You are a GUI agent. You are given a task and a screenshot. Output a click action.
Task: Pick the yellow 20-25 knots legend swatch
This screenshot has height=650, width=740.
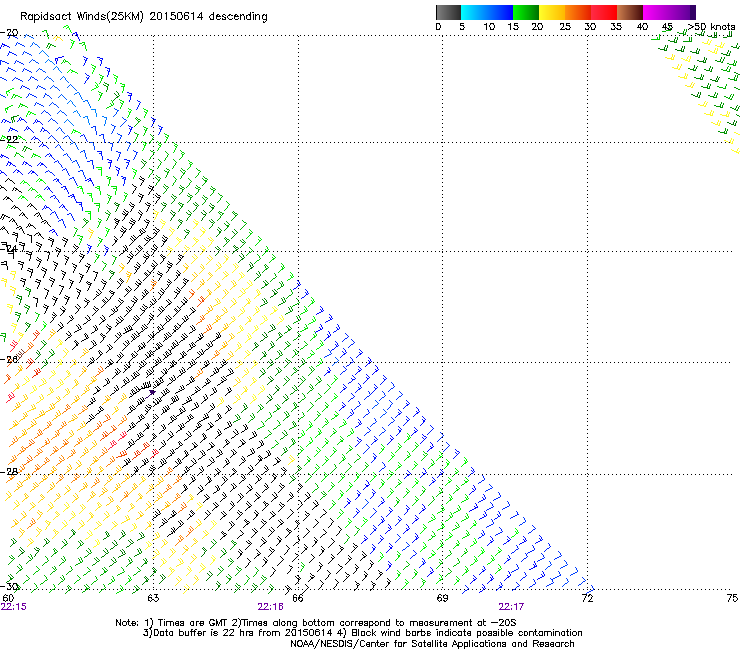click(552, 12)
